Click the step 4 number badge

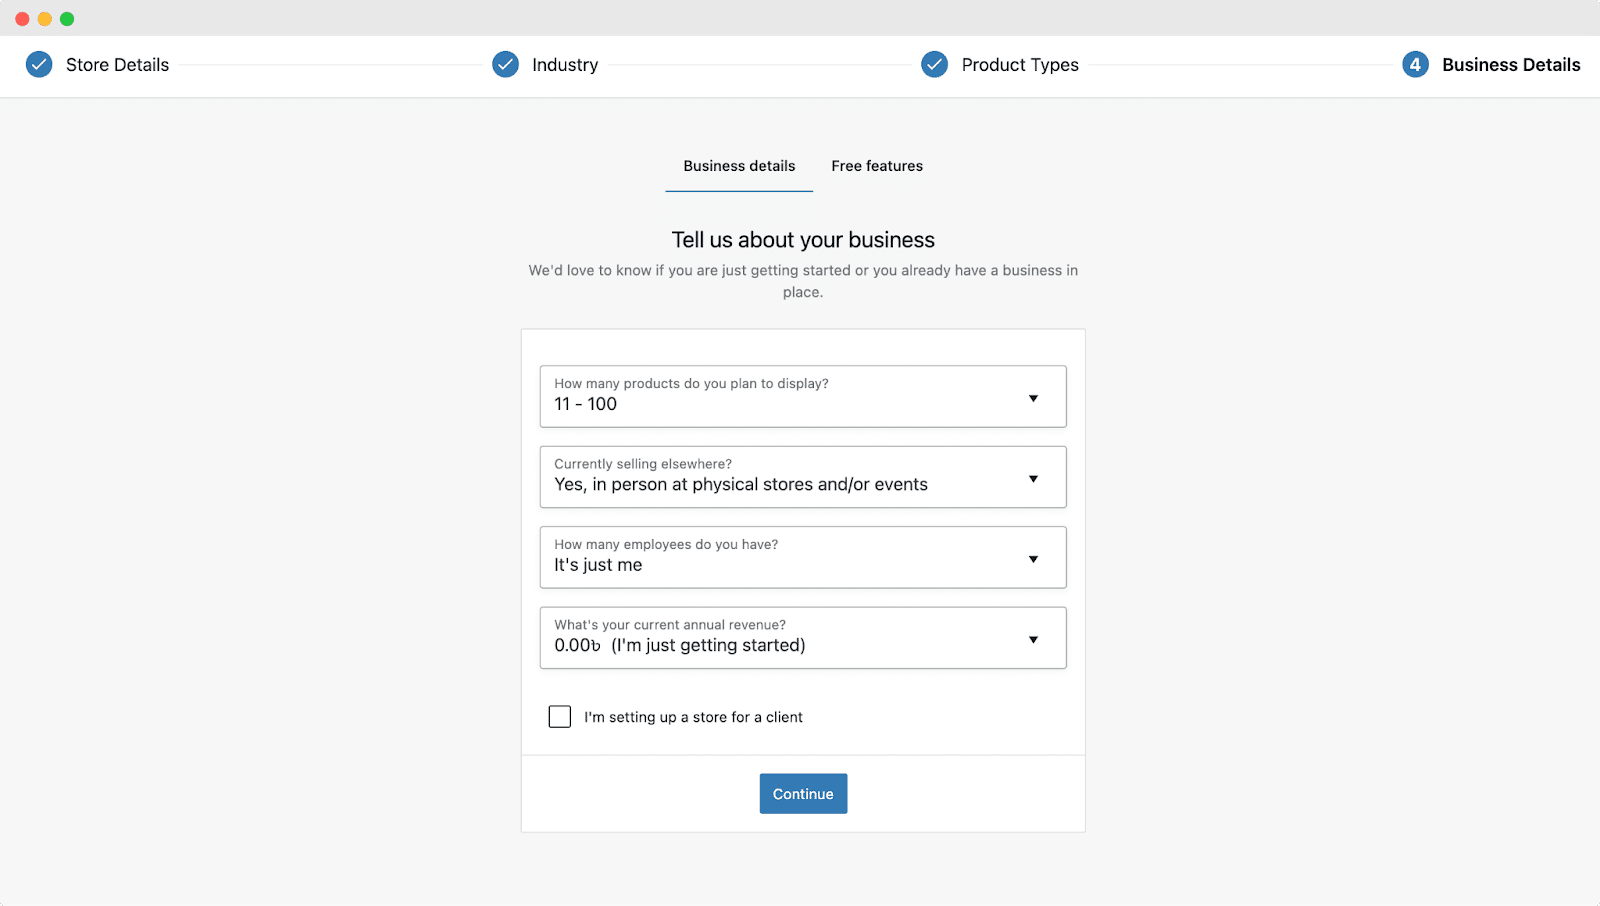(x=1415, y=65)
